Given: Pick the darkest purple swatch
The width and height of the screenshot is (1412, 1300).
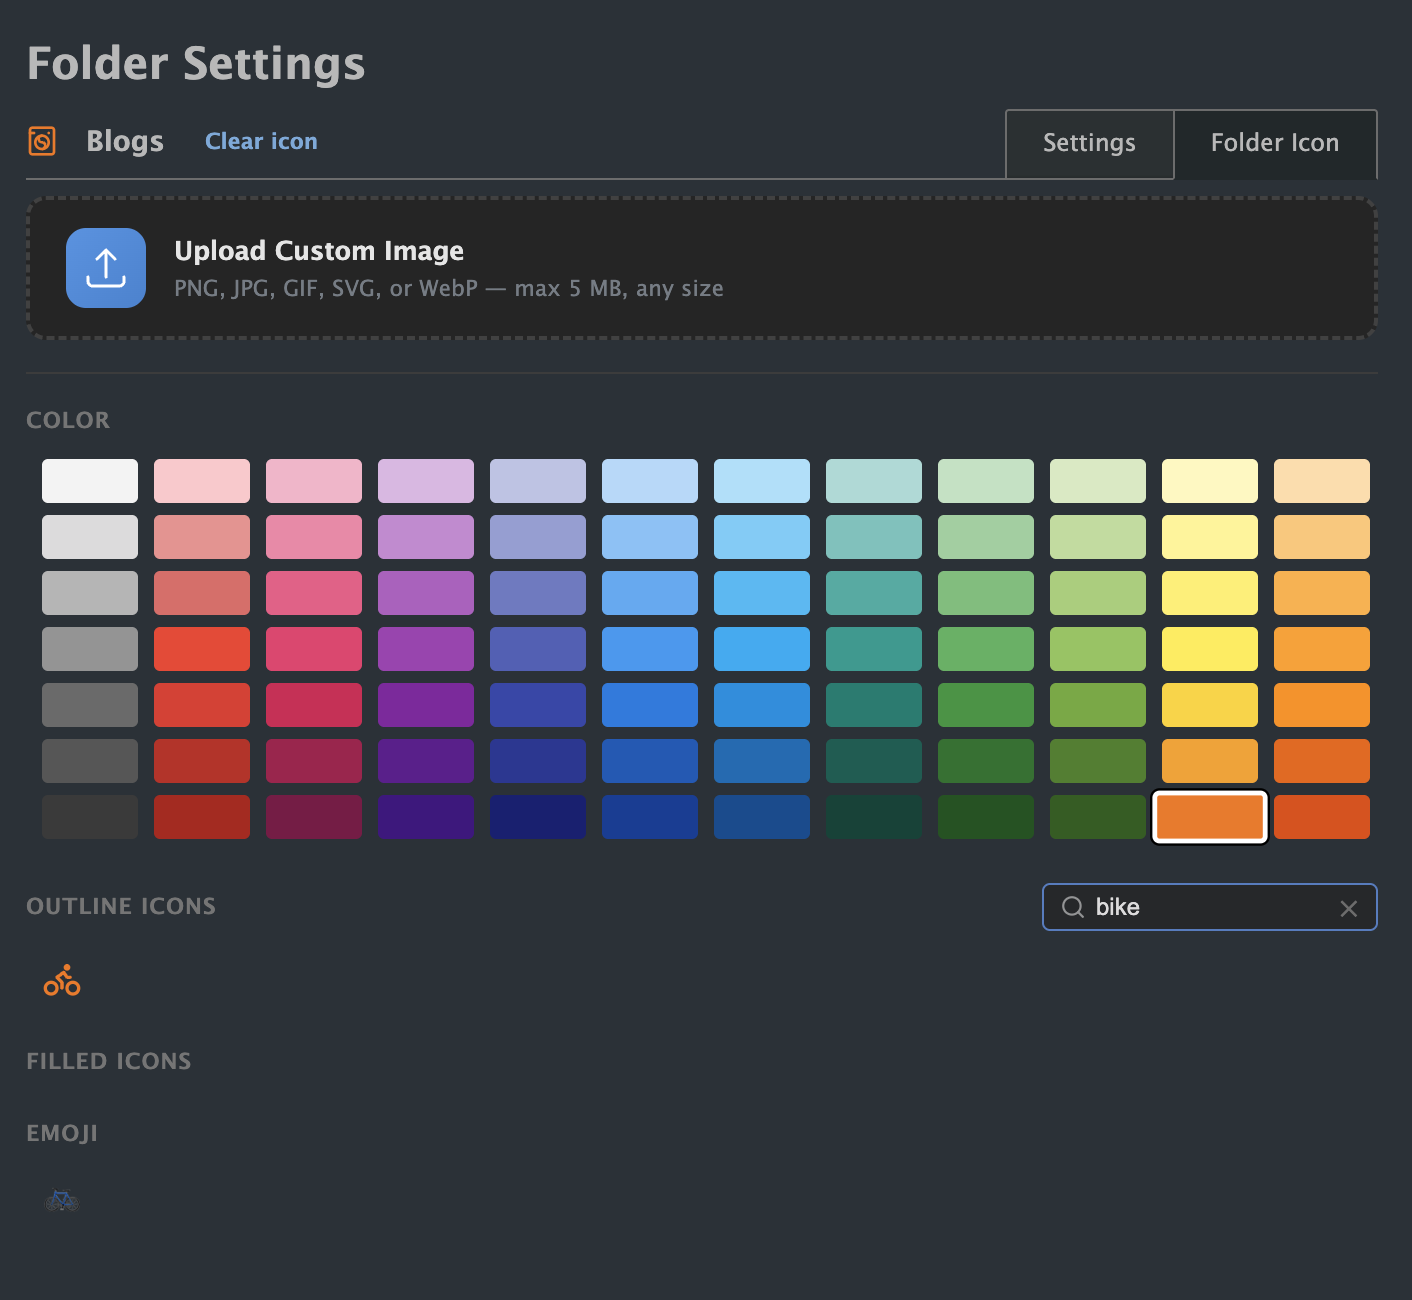Looking at the screenshot, I should point(426,817).
